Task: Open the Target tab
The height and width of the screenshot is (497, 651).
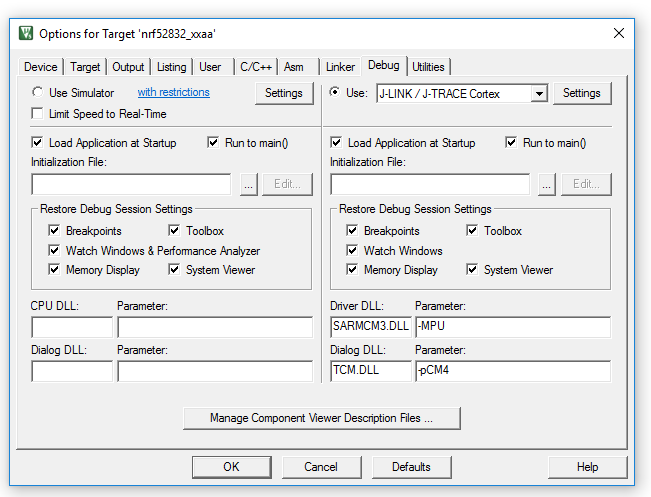Action: click(x=85, y=67)
